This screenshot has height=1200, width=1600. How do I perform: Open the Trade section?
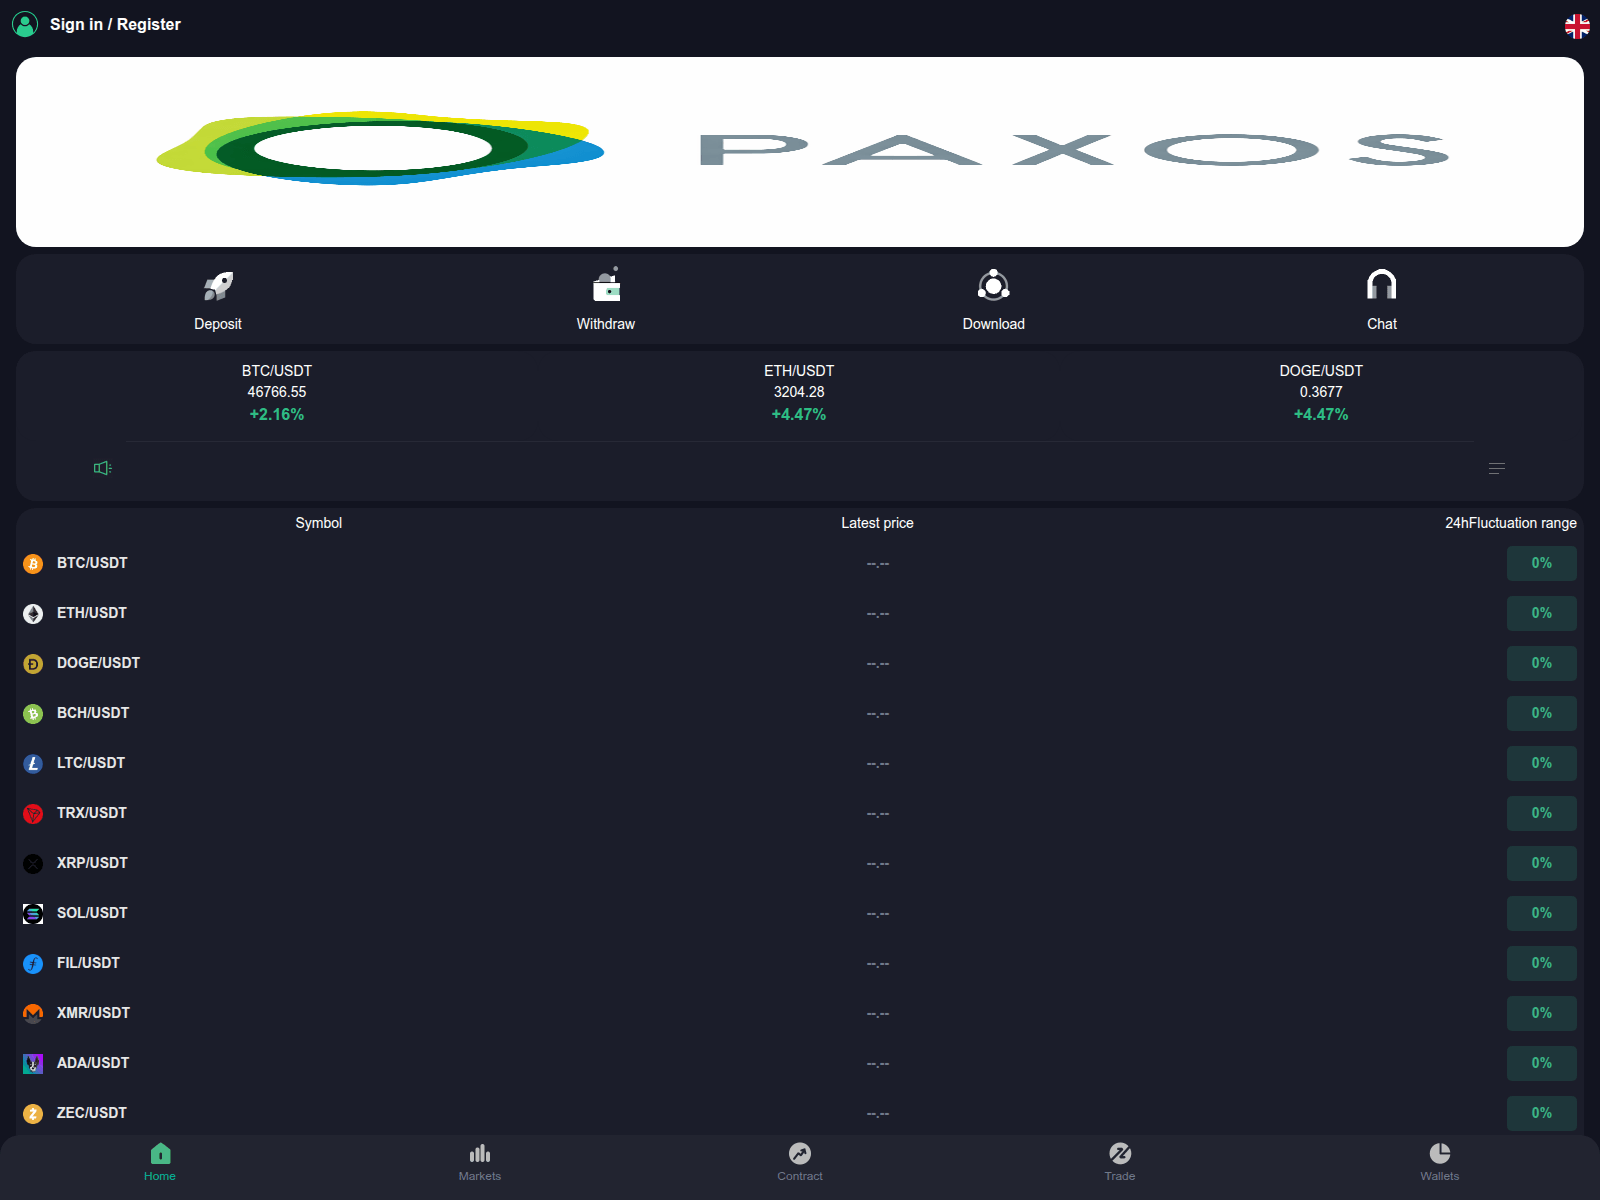point(1120,1163)
